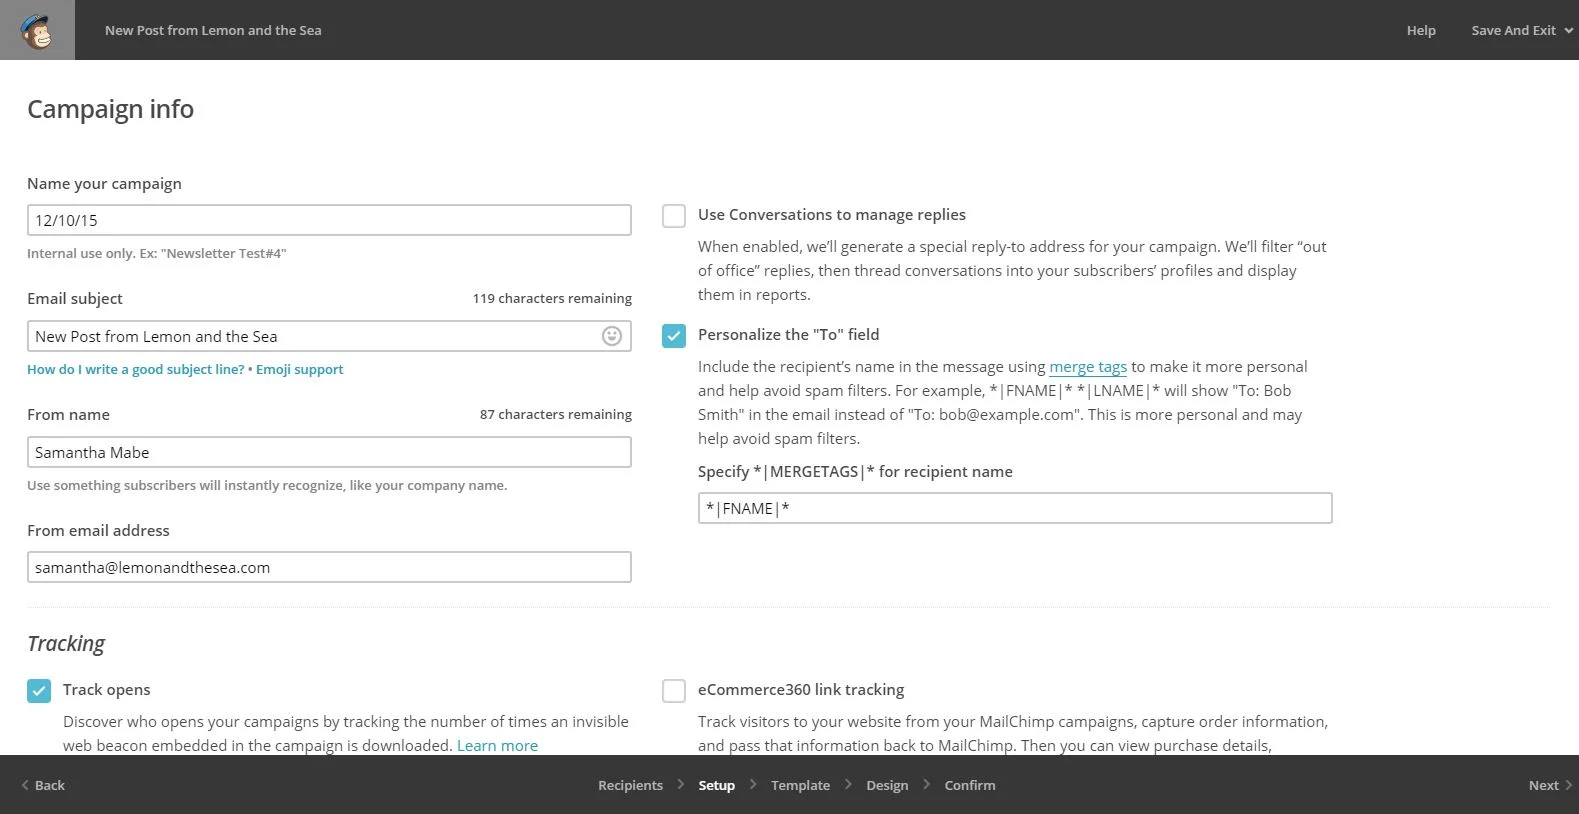
Task: Open the Help link
Action: [x=1421, y=30]
